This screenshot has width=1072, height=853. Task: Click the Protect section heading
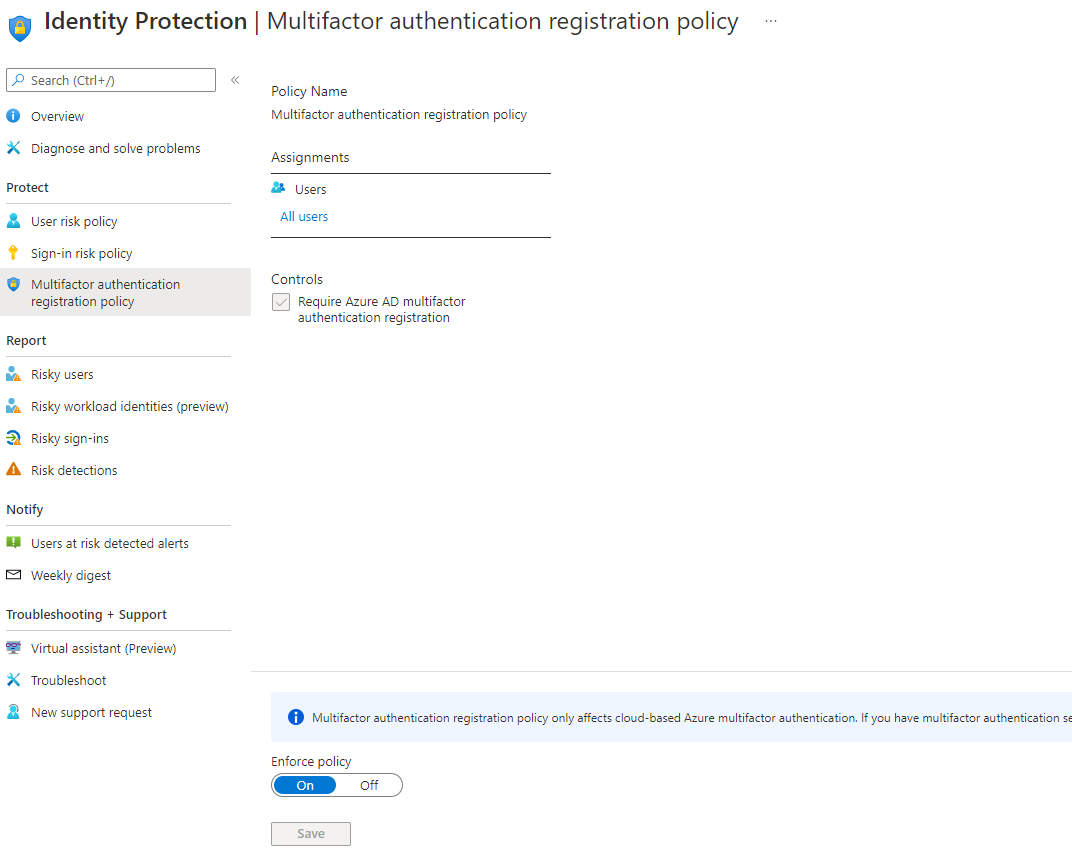(x=27, y=187)
